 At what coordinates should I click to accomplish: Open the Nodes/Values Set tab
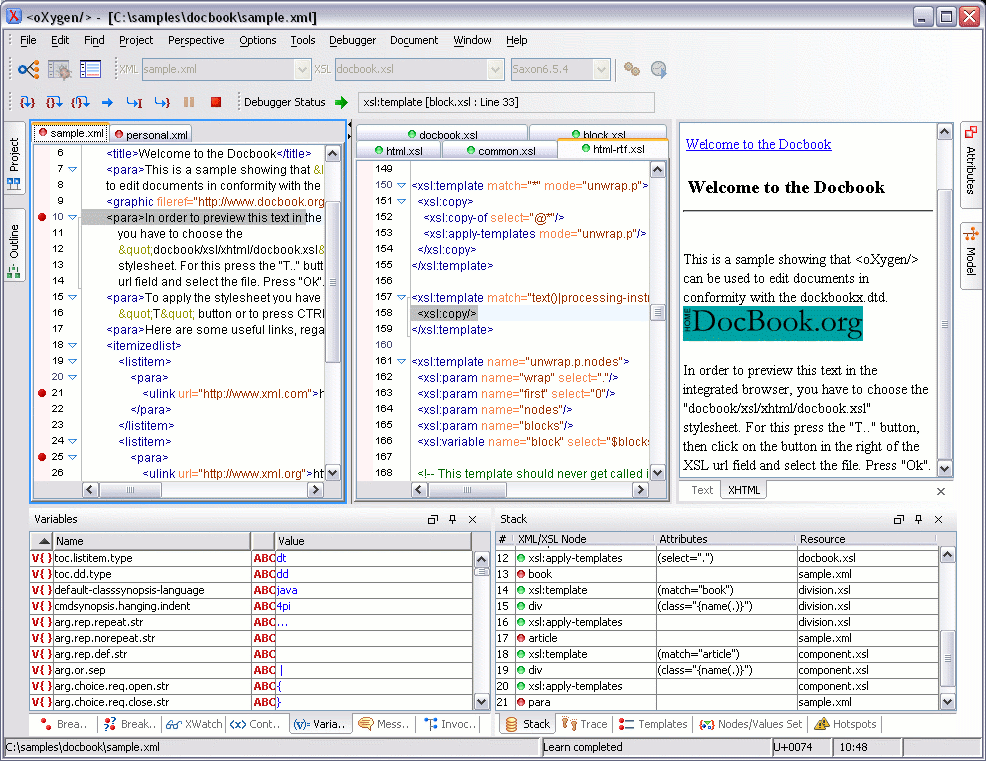click(751, 724)
